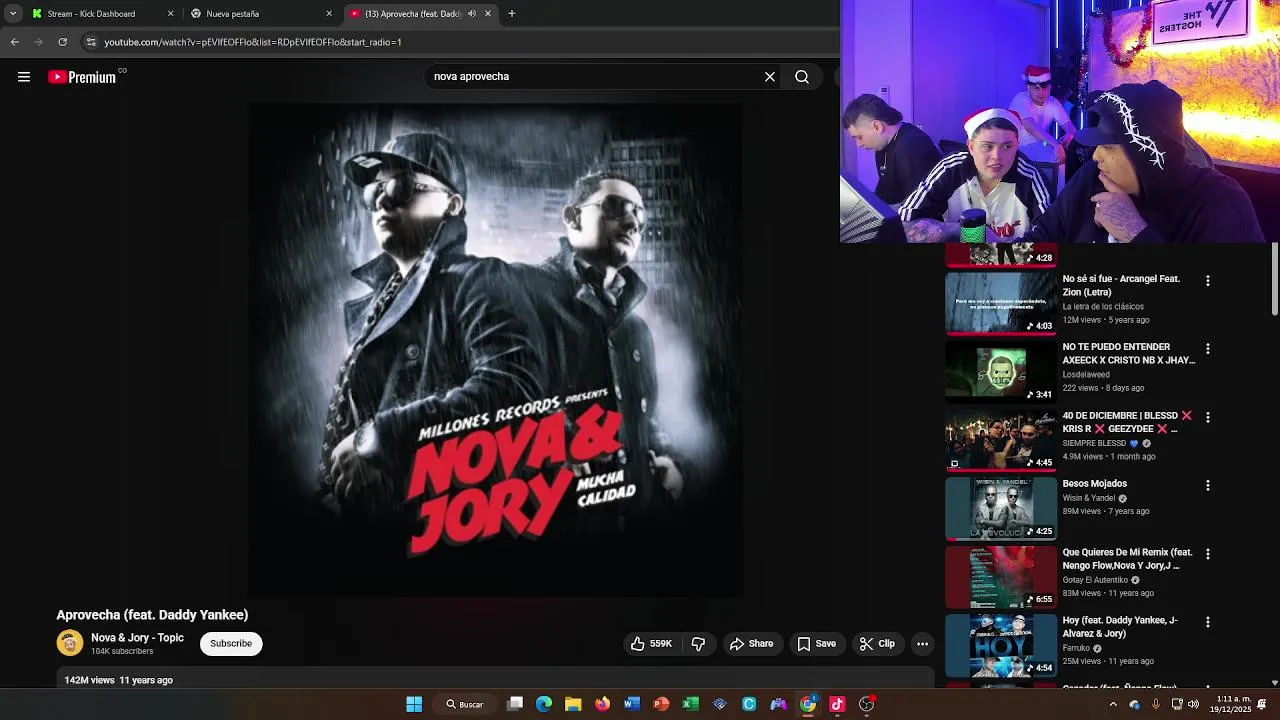Mute the YouTube tab audio icon
Viewport: 1280px width, 720px height.
click(x=472, y=14)
